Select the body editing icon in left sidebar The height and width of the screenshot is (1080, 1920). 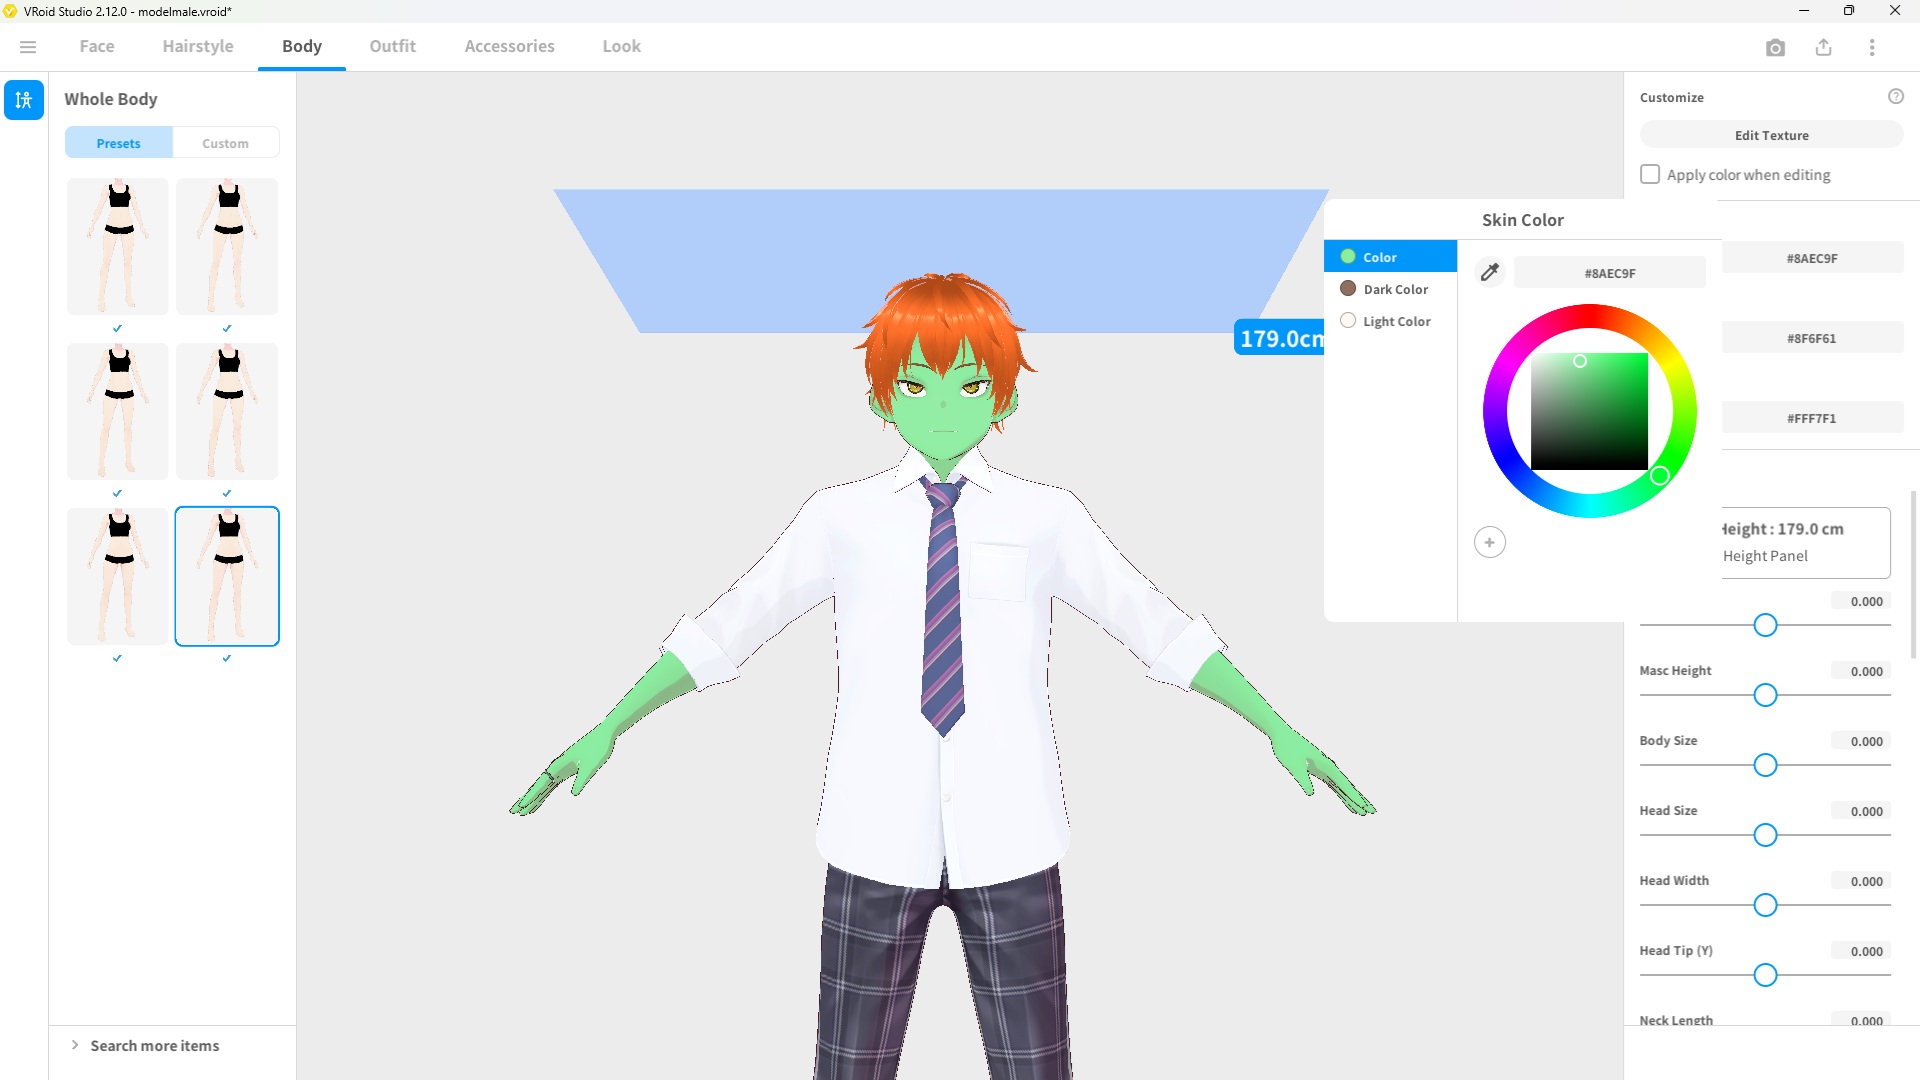(23, 100)
